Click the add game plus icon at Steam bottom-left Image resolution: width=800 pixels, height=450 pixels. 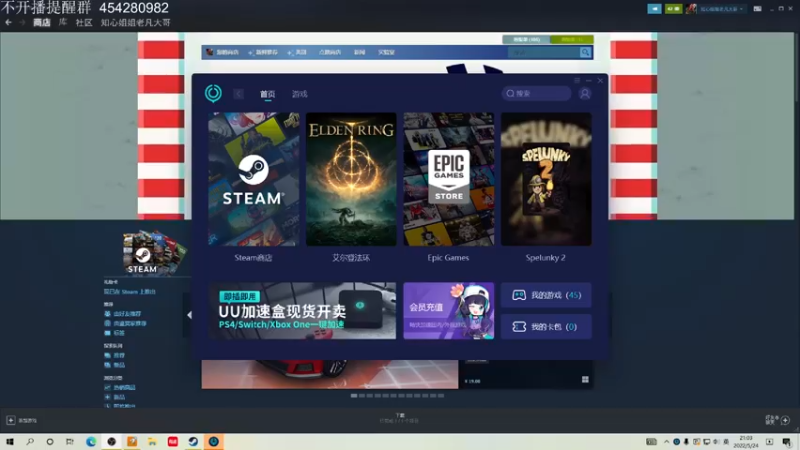coord(10,420)
